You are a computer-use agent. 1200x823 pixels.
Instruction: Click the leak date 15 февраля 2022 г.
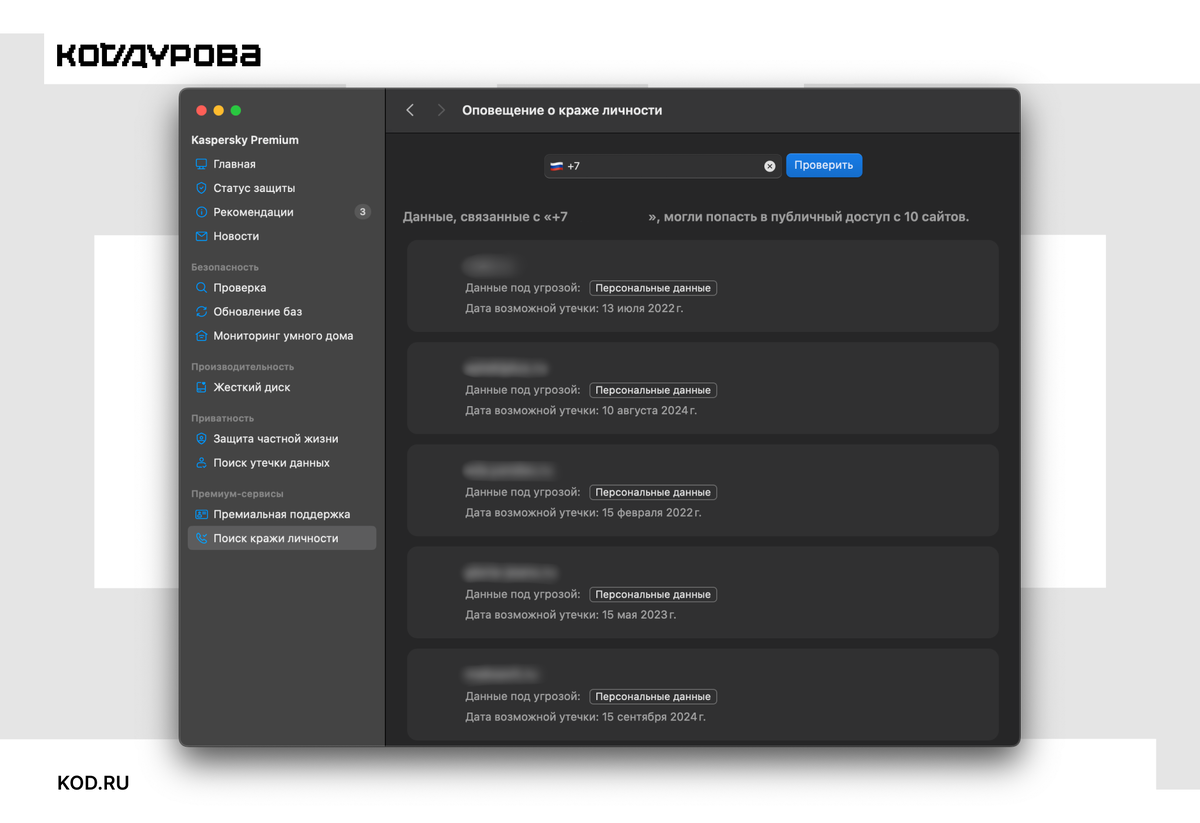coord(651,513)
